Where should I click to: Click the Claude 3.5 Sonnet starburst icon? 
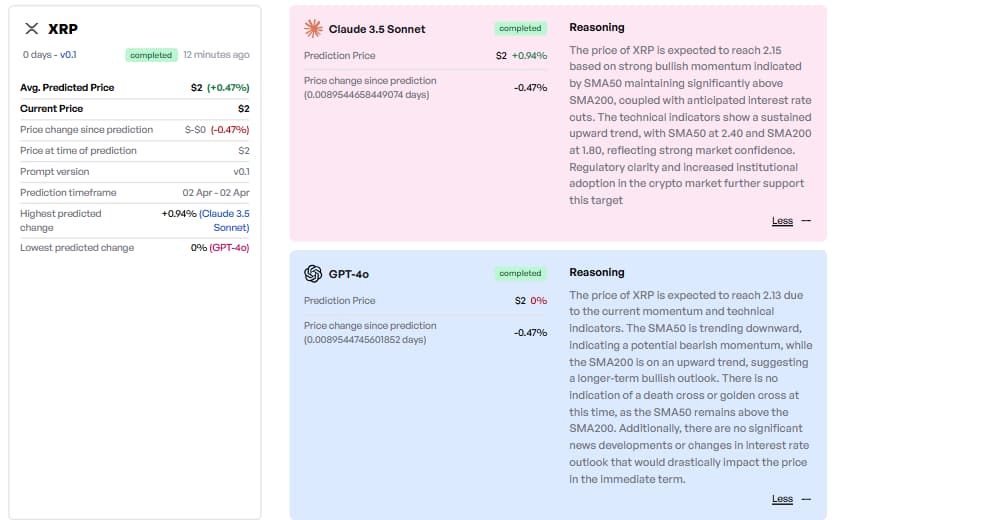pyautogui.click(x=313, y=28)
